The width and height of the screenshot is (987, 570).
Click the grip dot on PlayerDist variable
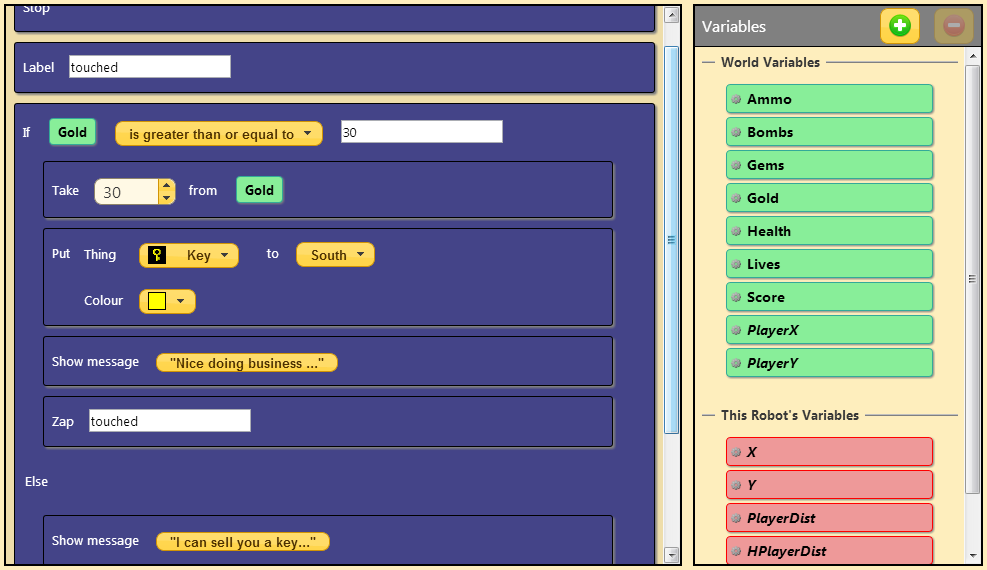pyautogui.click(x=735, y=518)
